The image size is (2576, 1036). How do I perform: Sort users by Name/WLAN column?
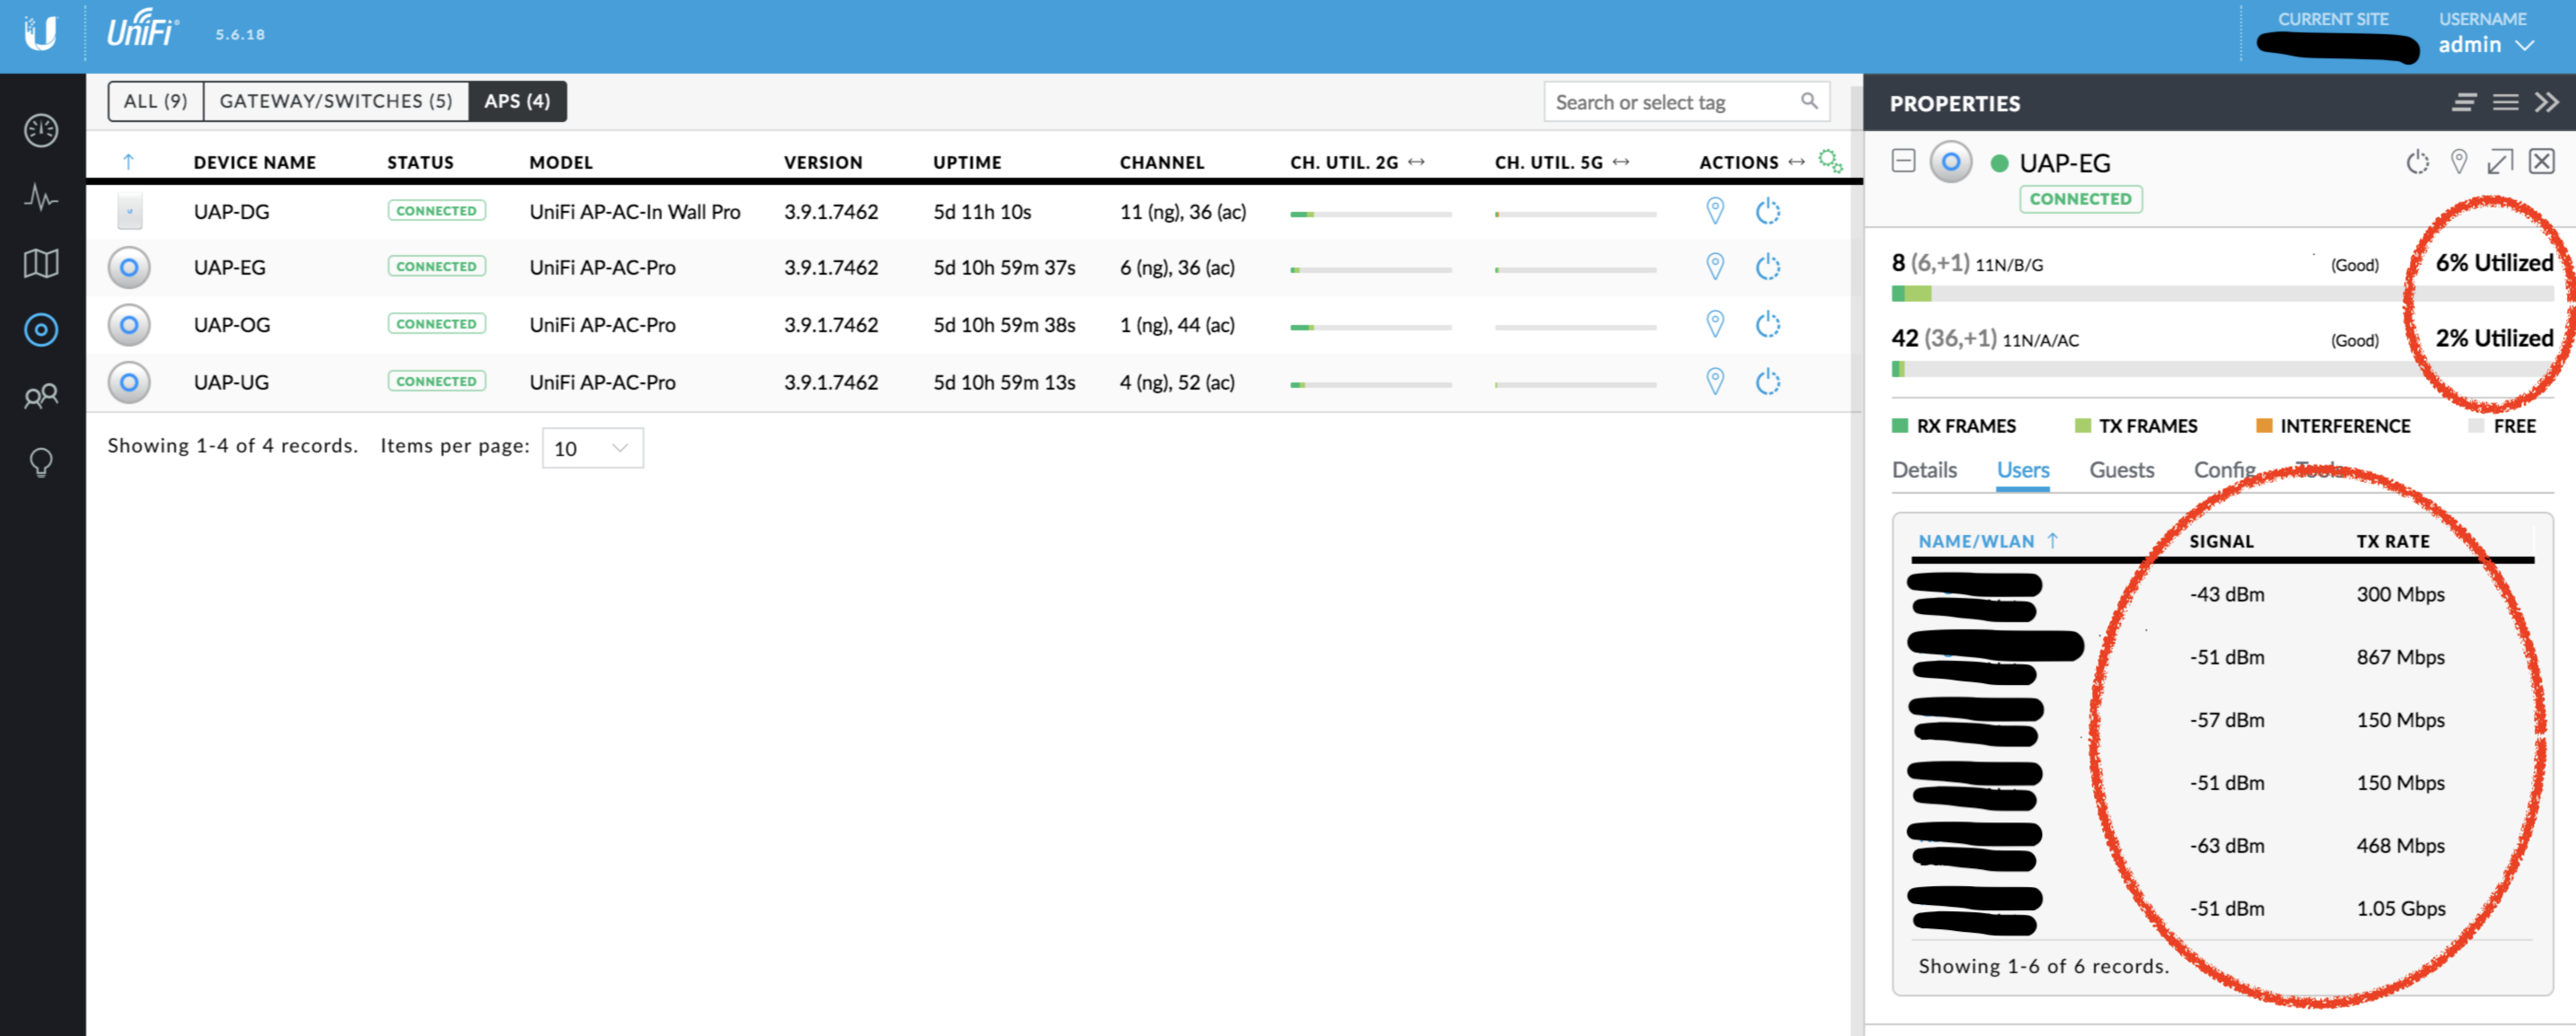(1976, 541)
